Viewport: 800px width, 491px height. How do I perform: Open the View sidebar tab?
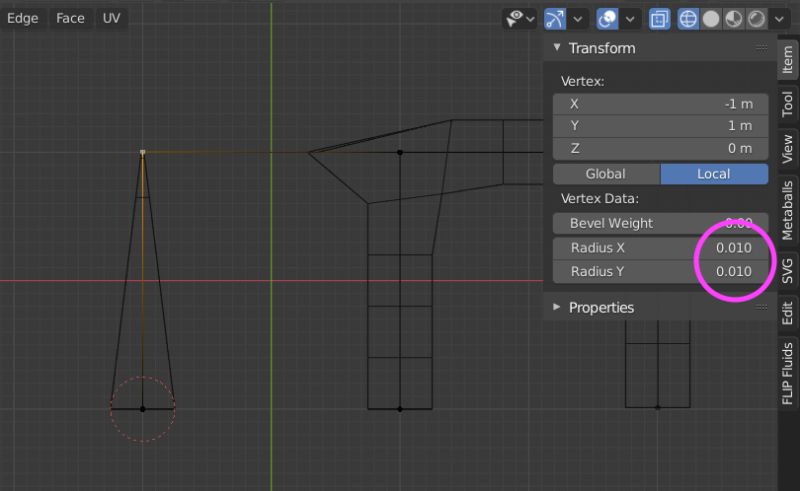(788, 149)
